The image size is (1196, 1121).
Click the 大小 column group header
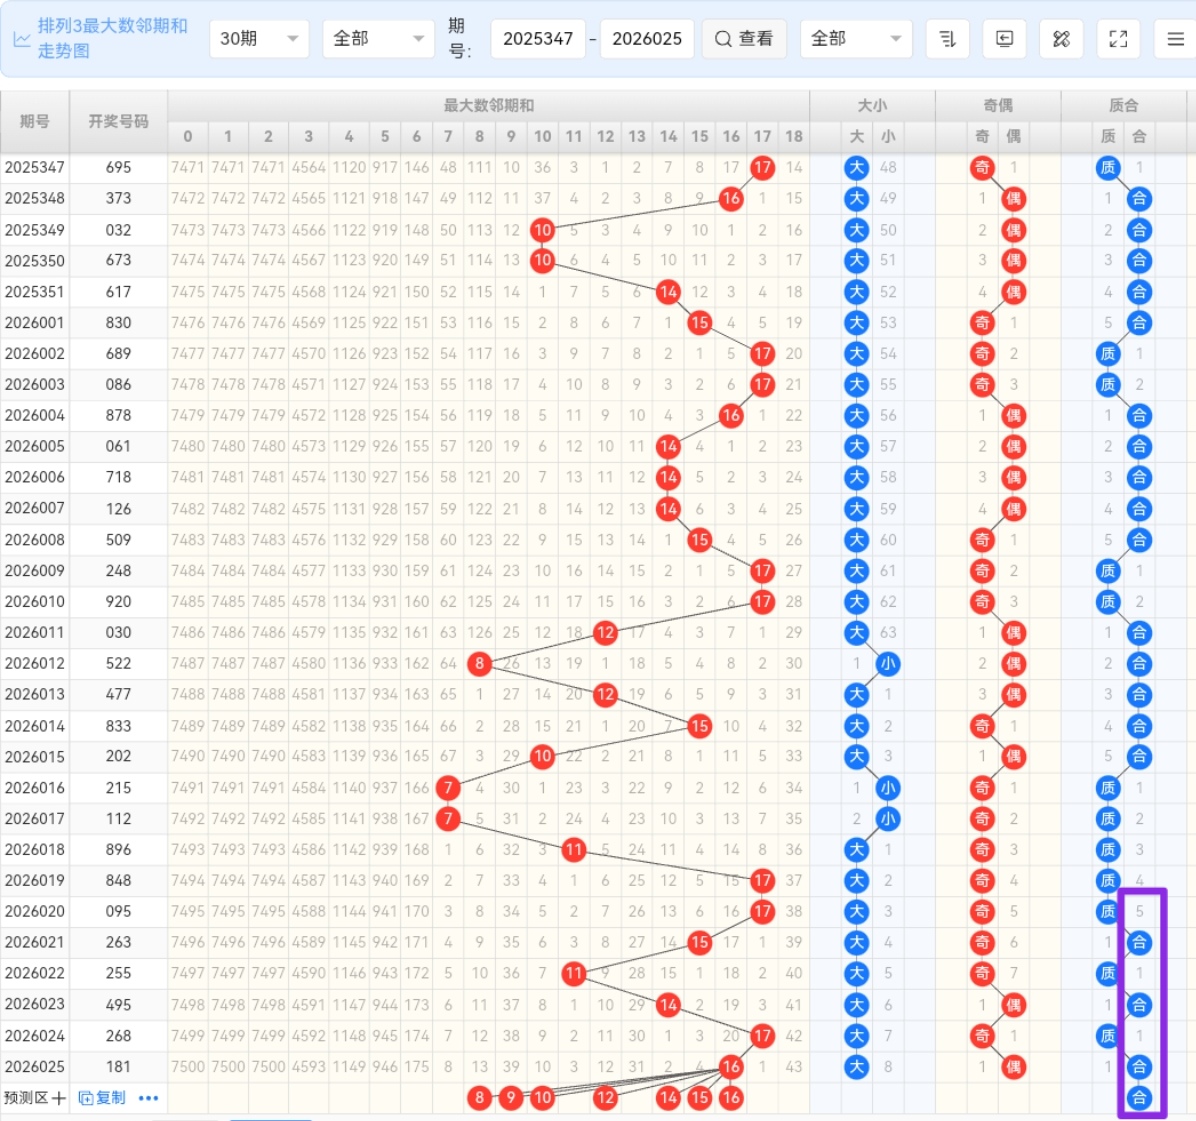pos(872,105)
